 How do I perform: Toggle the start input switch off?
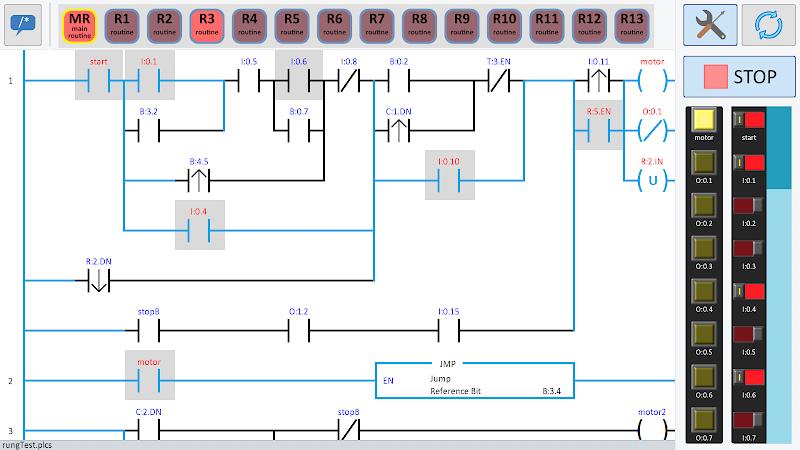pyautogui.click(x=749, y=120)
